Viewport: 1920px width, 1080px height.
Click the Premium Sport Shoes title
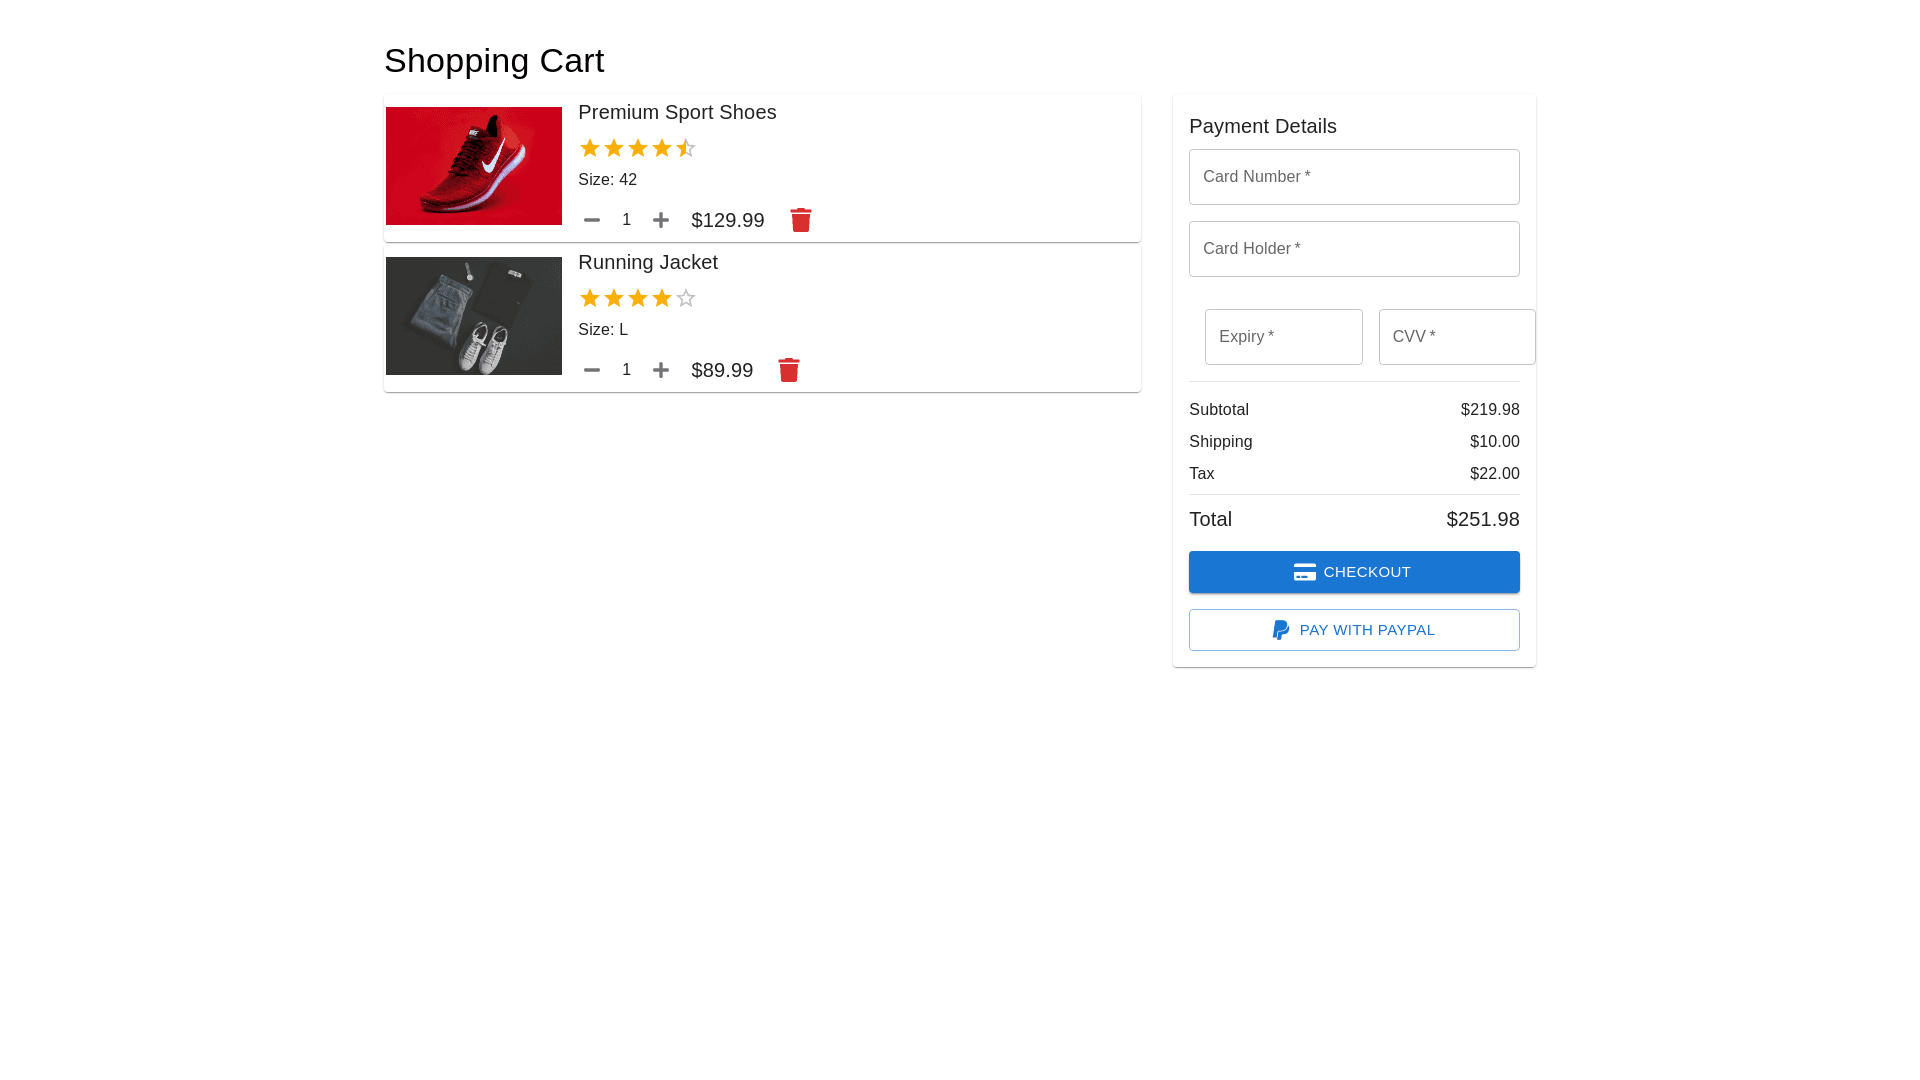pyautogui.click(x=677, y=112)
